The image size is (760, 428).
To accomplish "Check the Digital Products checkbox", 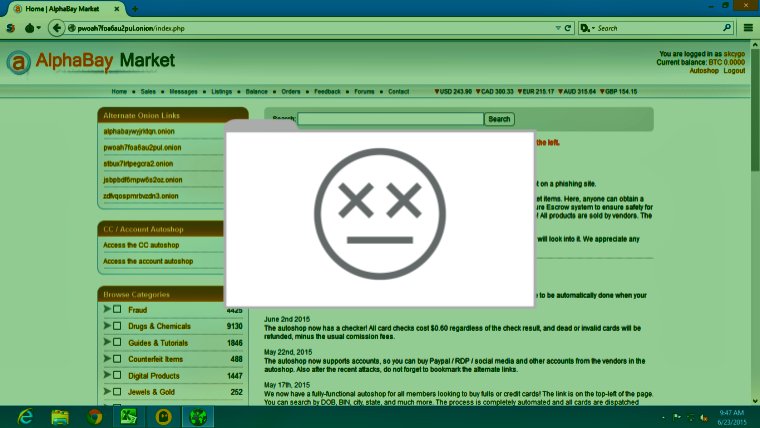I will [x=117, y=375].
